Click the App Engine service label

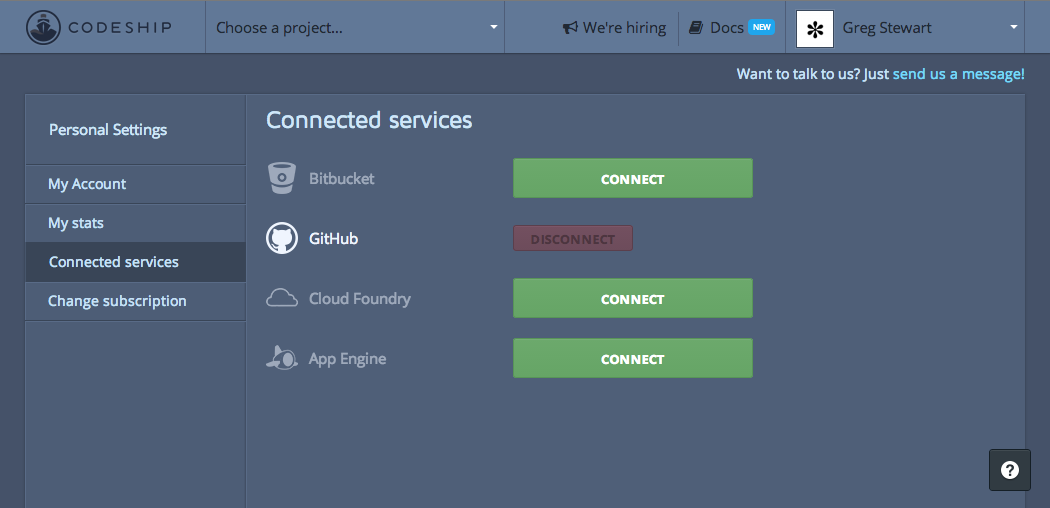coord(348,359)
